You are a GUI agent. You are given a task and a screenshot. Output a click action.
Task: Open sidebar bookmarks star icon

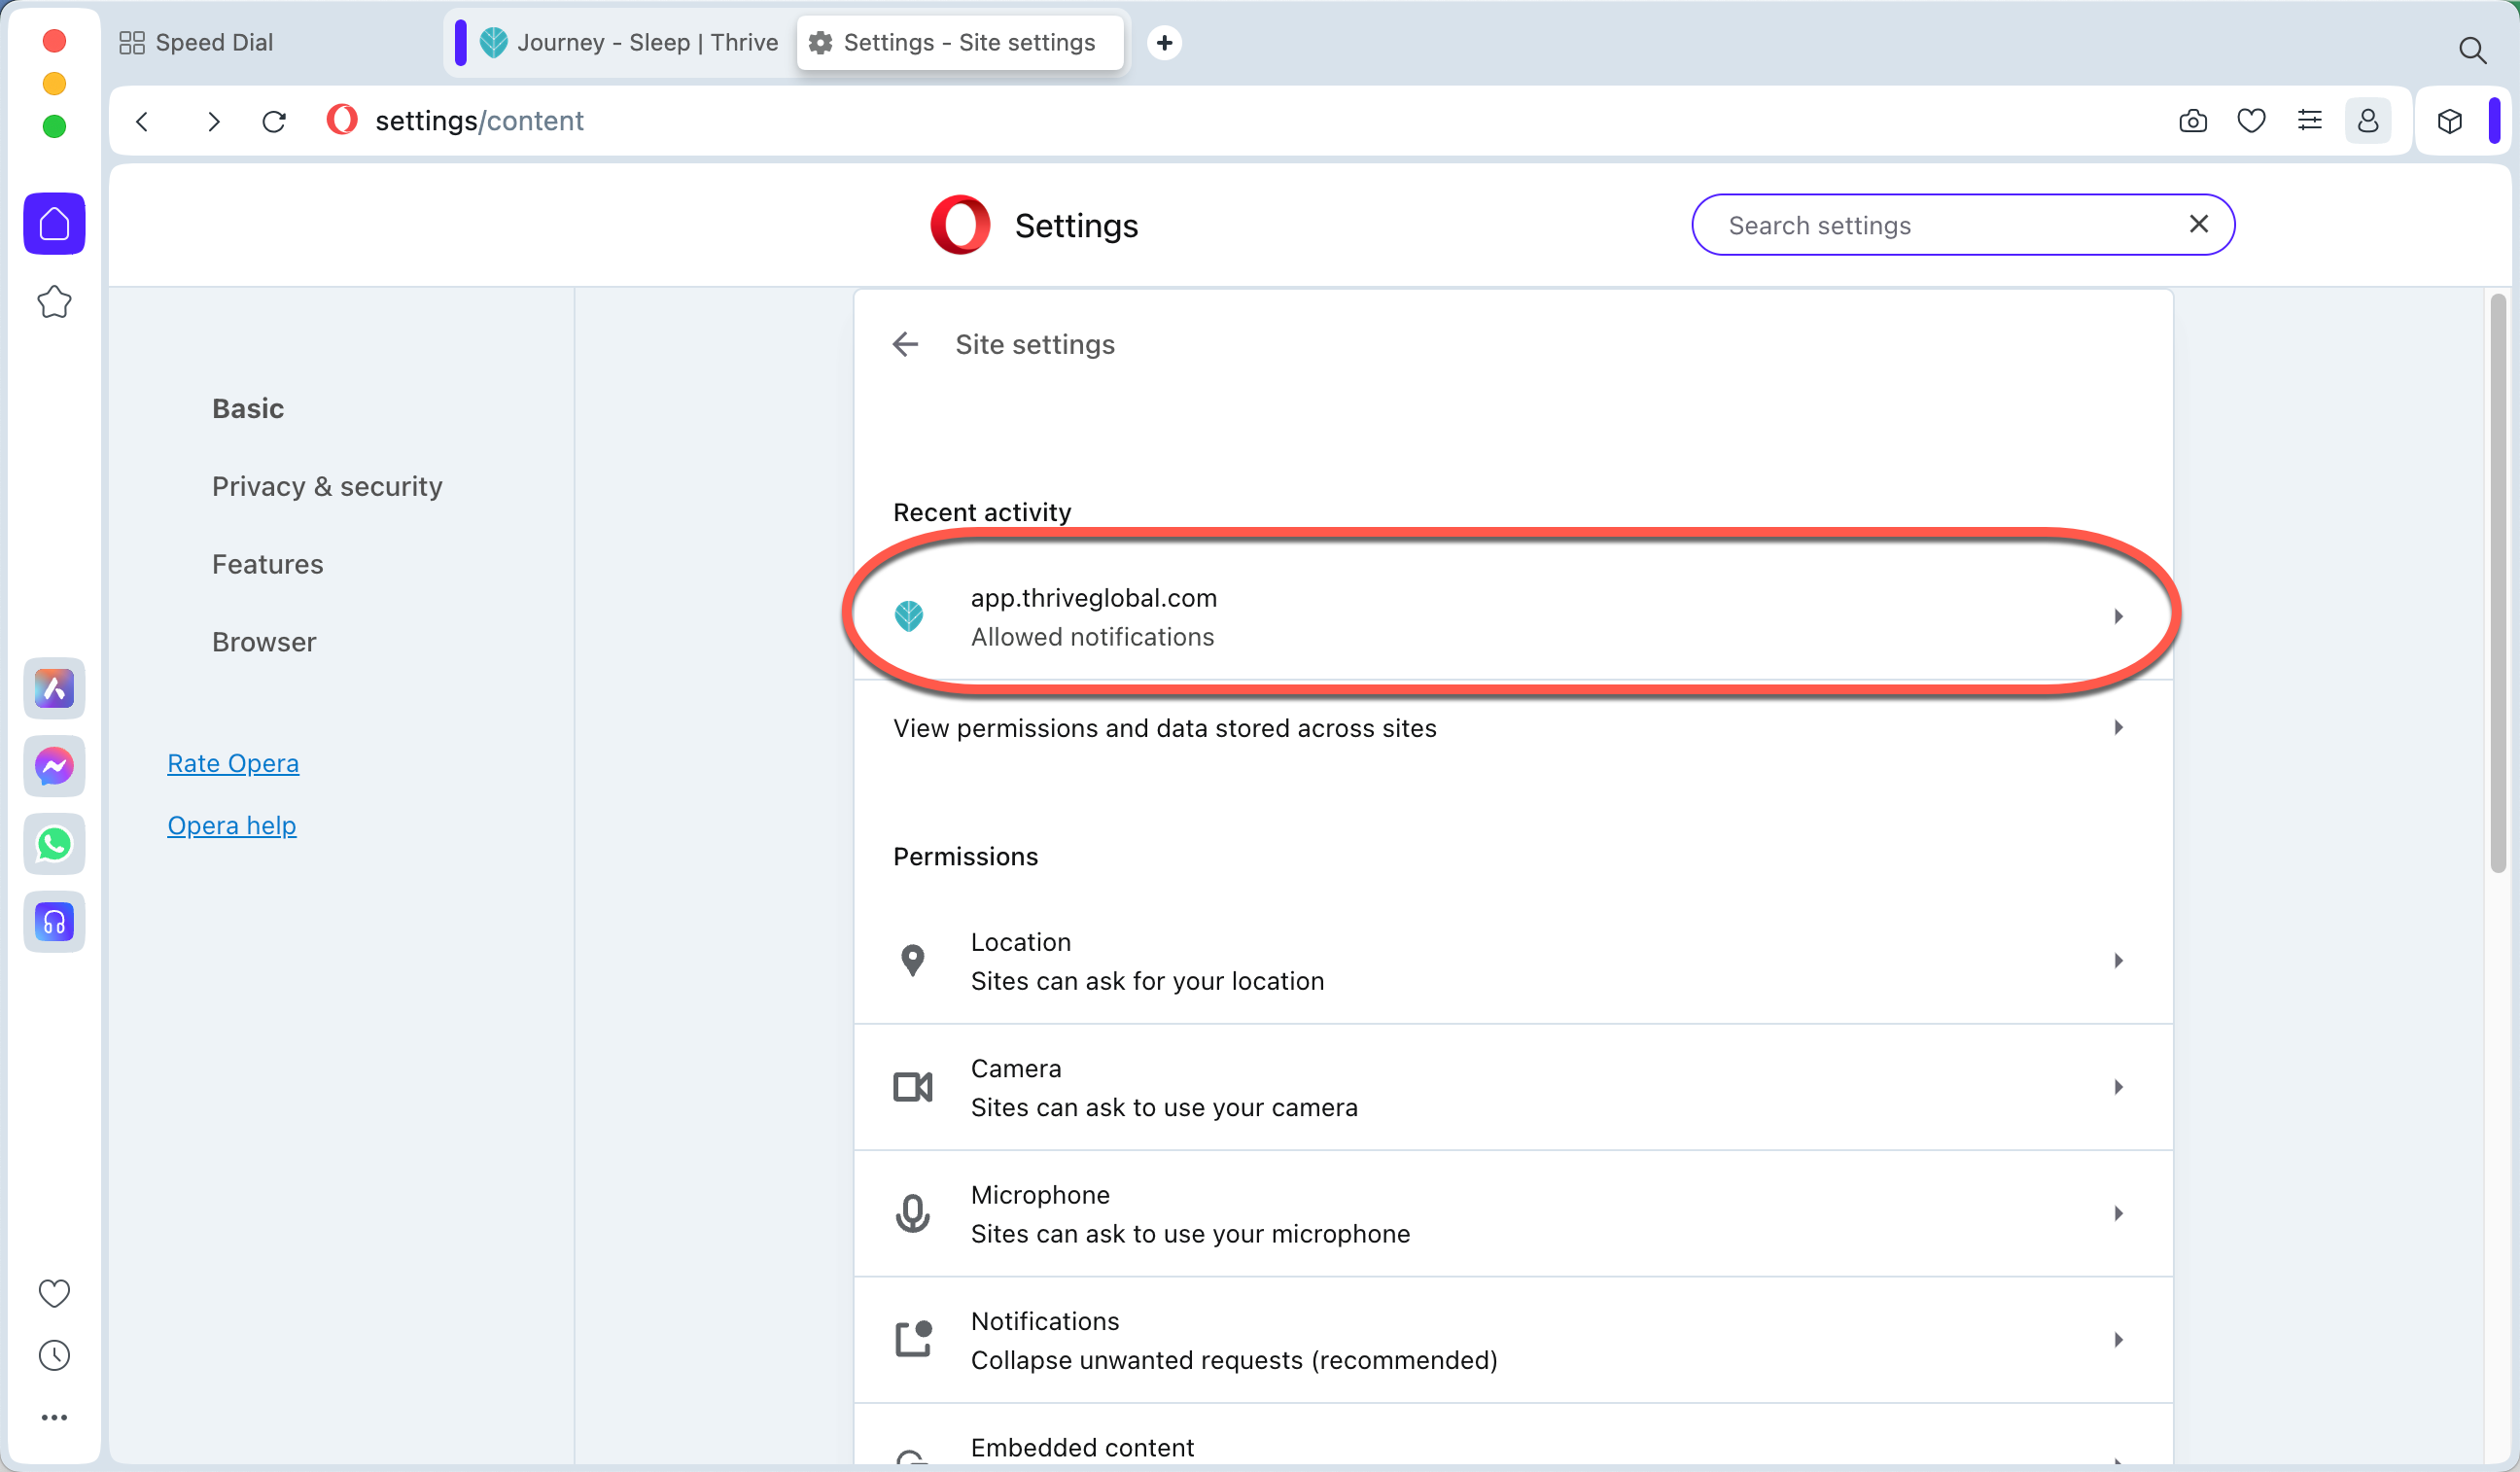tap(54, 301)
